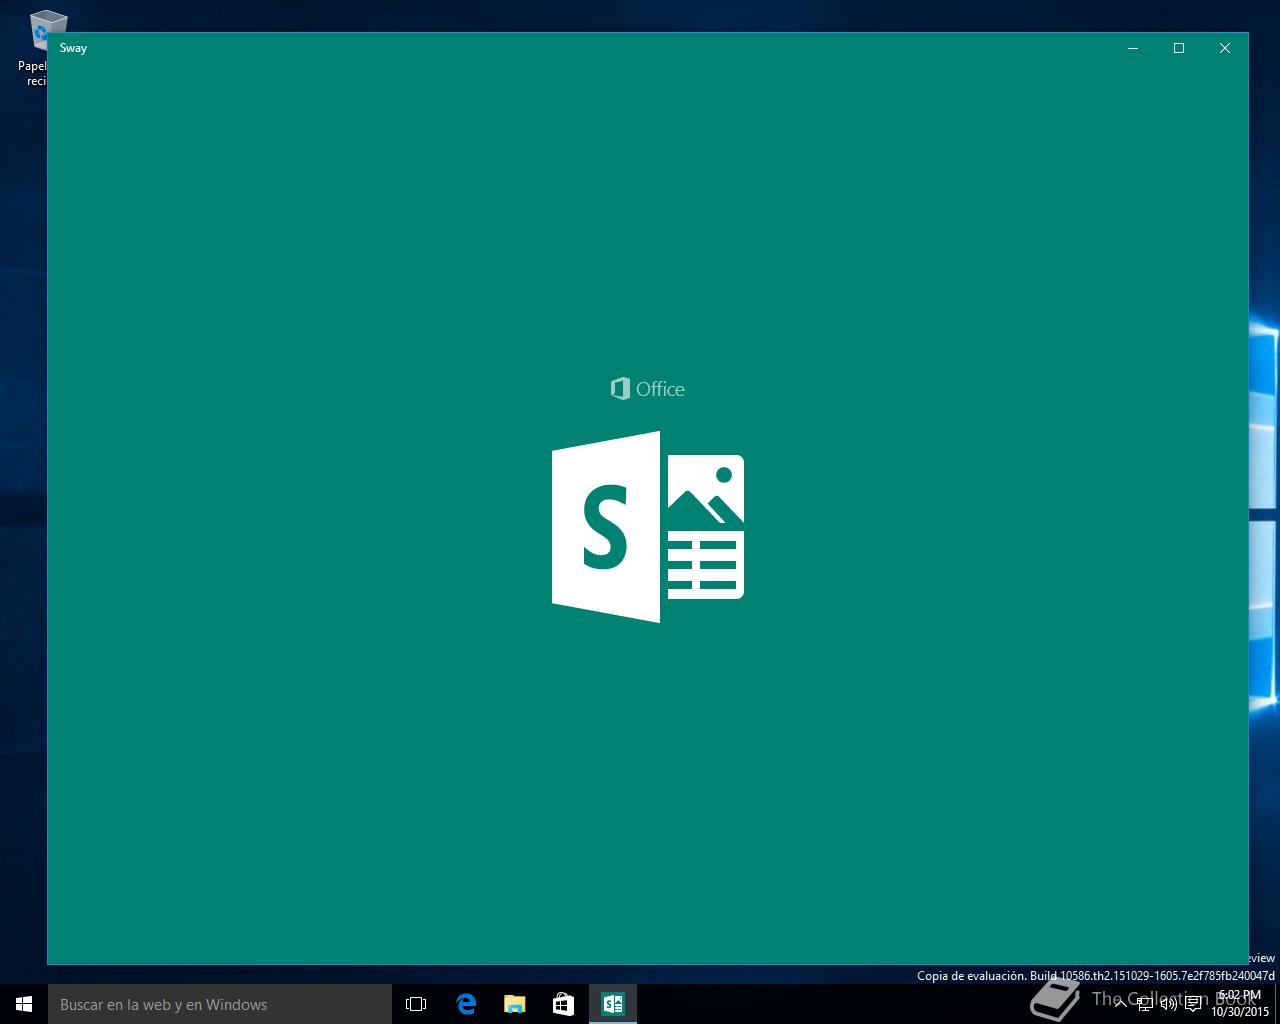Screen dimensions: 1280x1024
Task: Launch Microsoft Edge from the taskbar
Action: tap(465, 1004)
